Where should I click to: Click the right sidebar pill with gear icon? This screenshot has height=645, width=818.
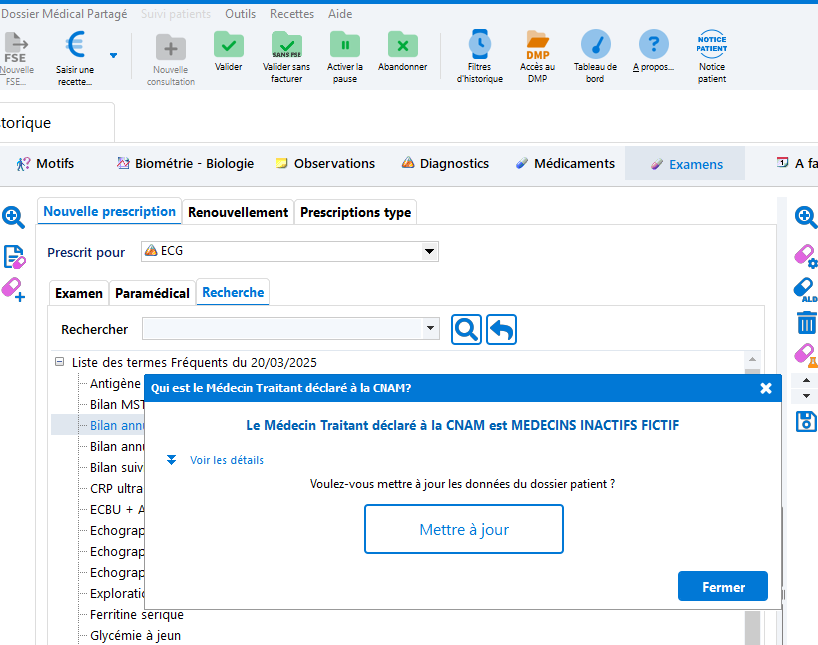coord(805,256)
